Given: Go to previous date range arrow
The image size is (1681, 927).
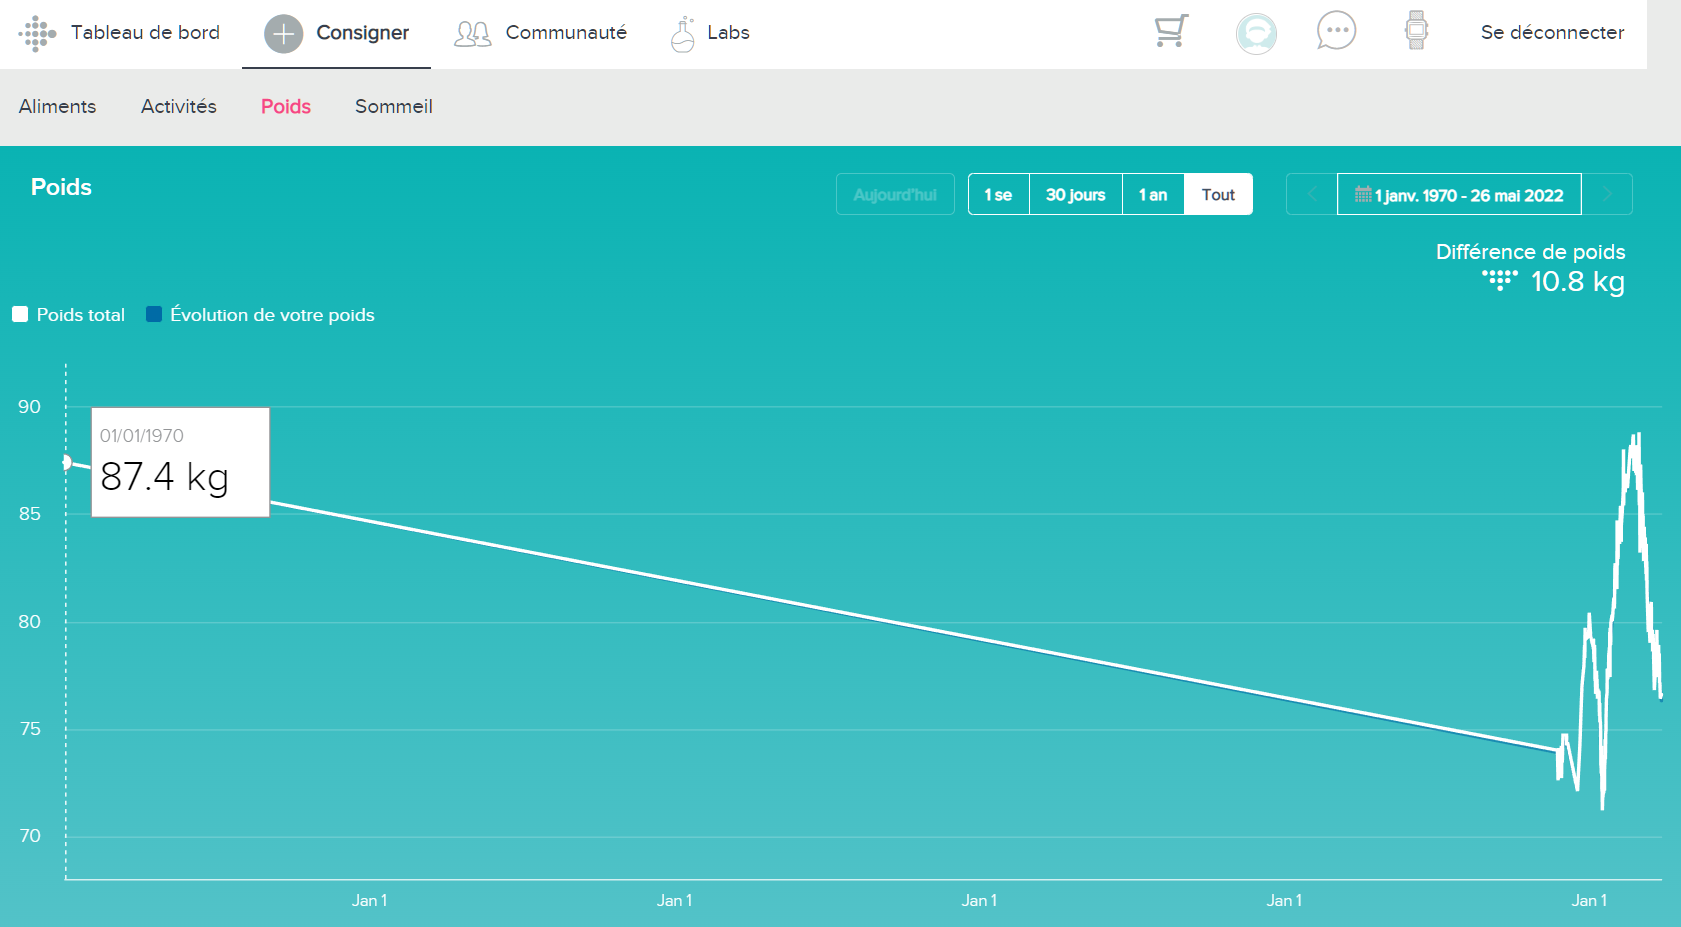Looking at the screenshot, I should click(x=1312, y=194).
